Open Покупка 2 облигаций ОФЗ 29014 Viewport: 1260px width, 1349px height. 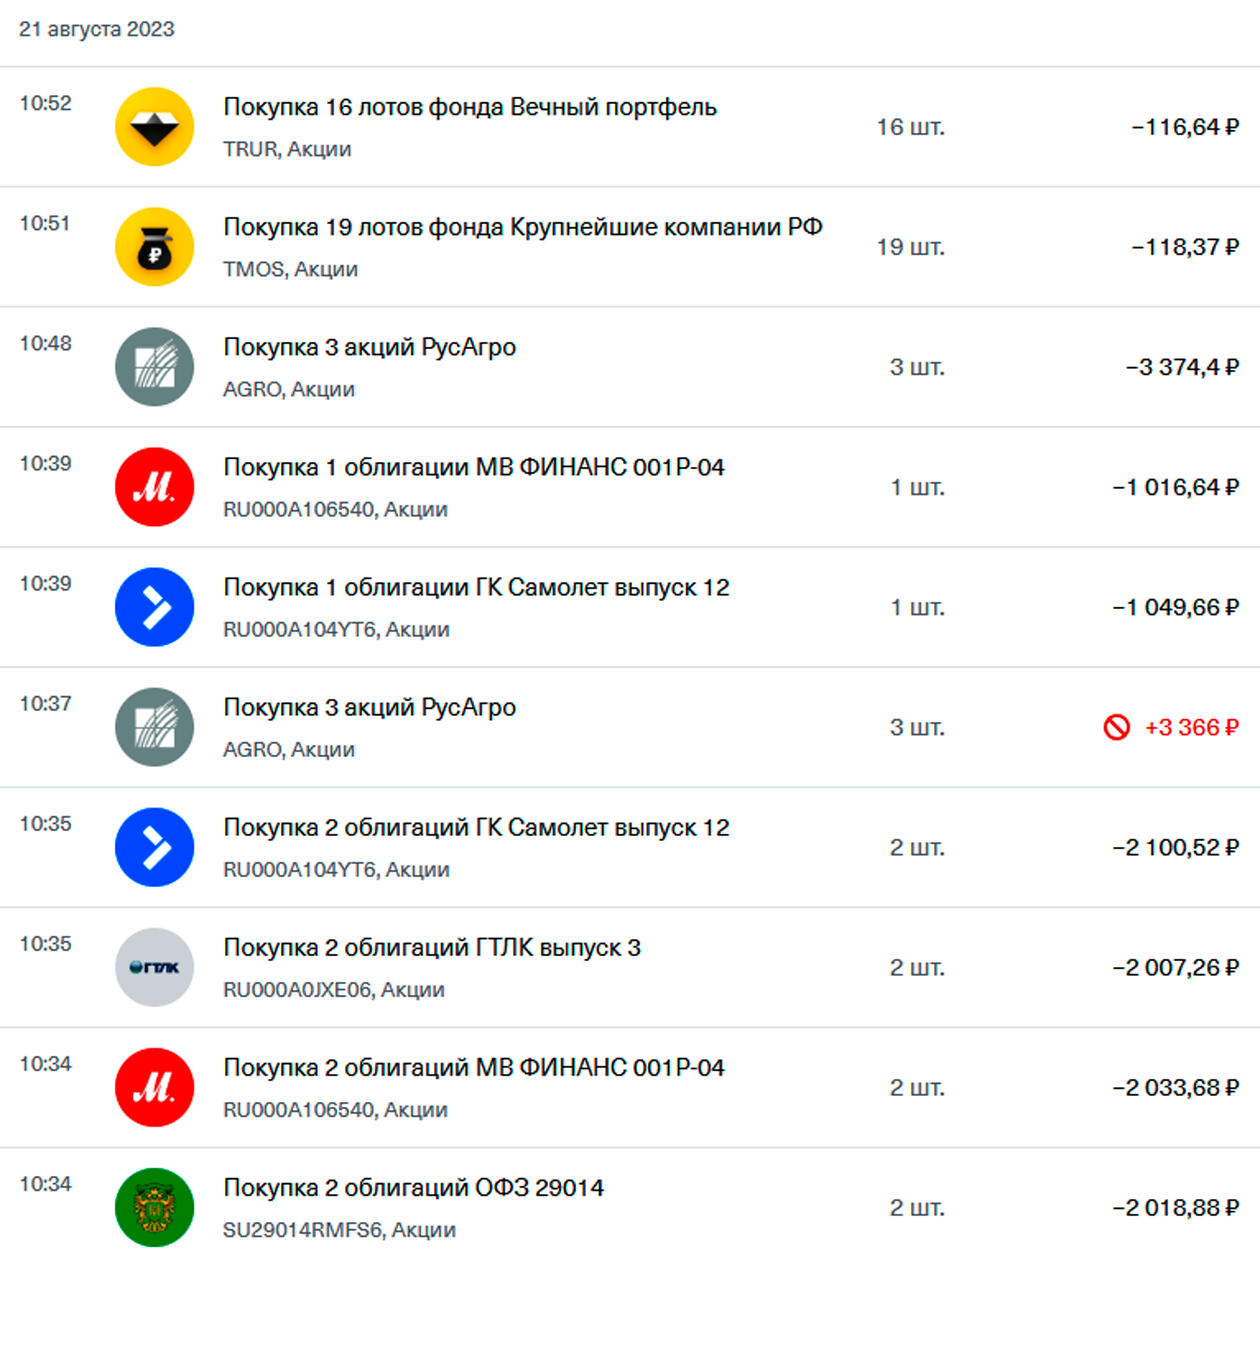(x=630, y=1207)
